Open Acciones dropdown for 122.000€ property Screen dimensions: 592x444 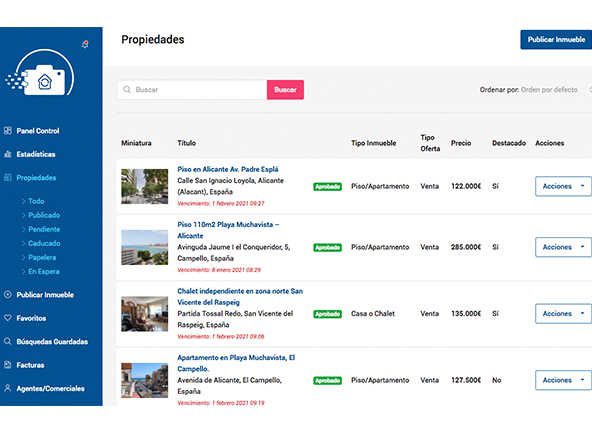click(563, 186)
